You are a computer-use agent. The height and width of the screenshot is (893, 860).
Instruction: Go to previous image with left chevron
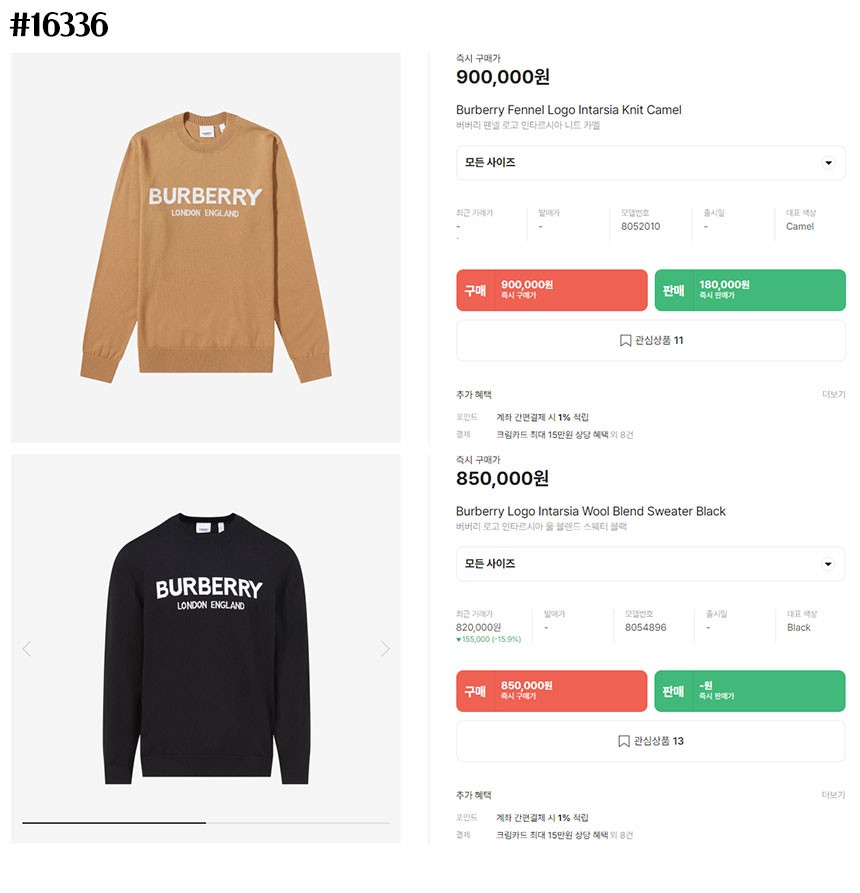pyautogui.click(x=26, y=649)
